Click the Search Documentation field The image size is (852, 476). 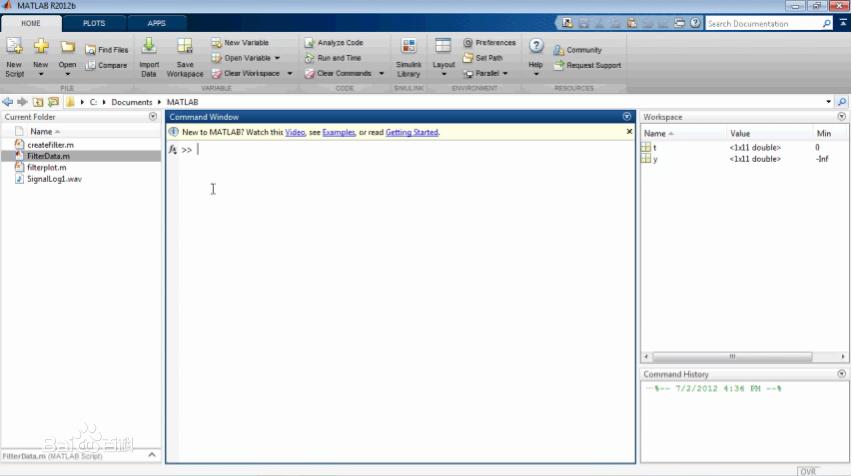(x=770, y=23)
